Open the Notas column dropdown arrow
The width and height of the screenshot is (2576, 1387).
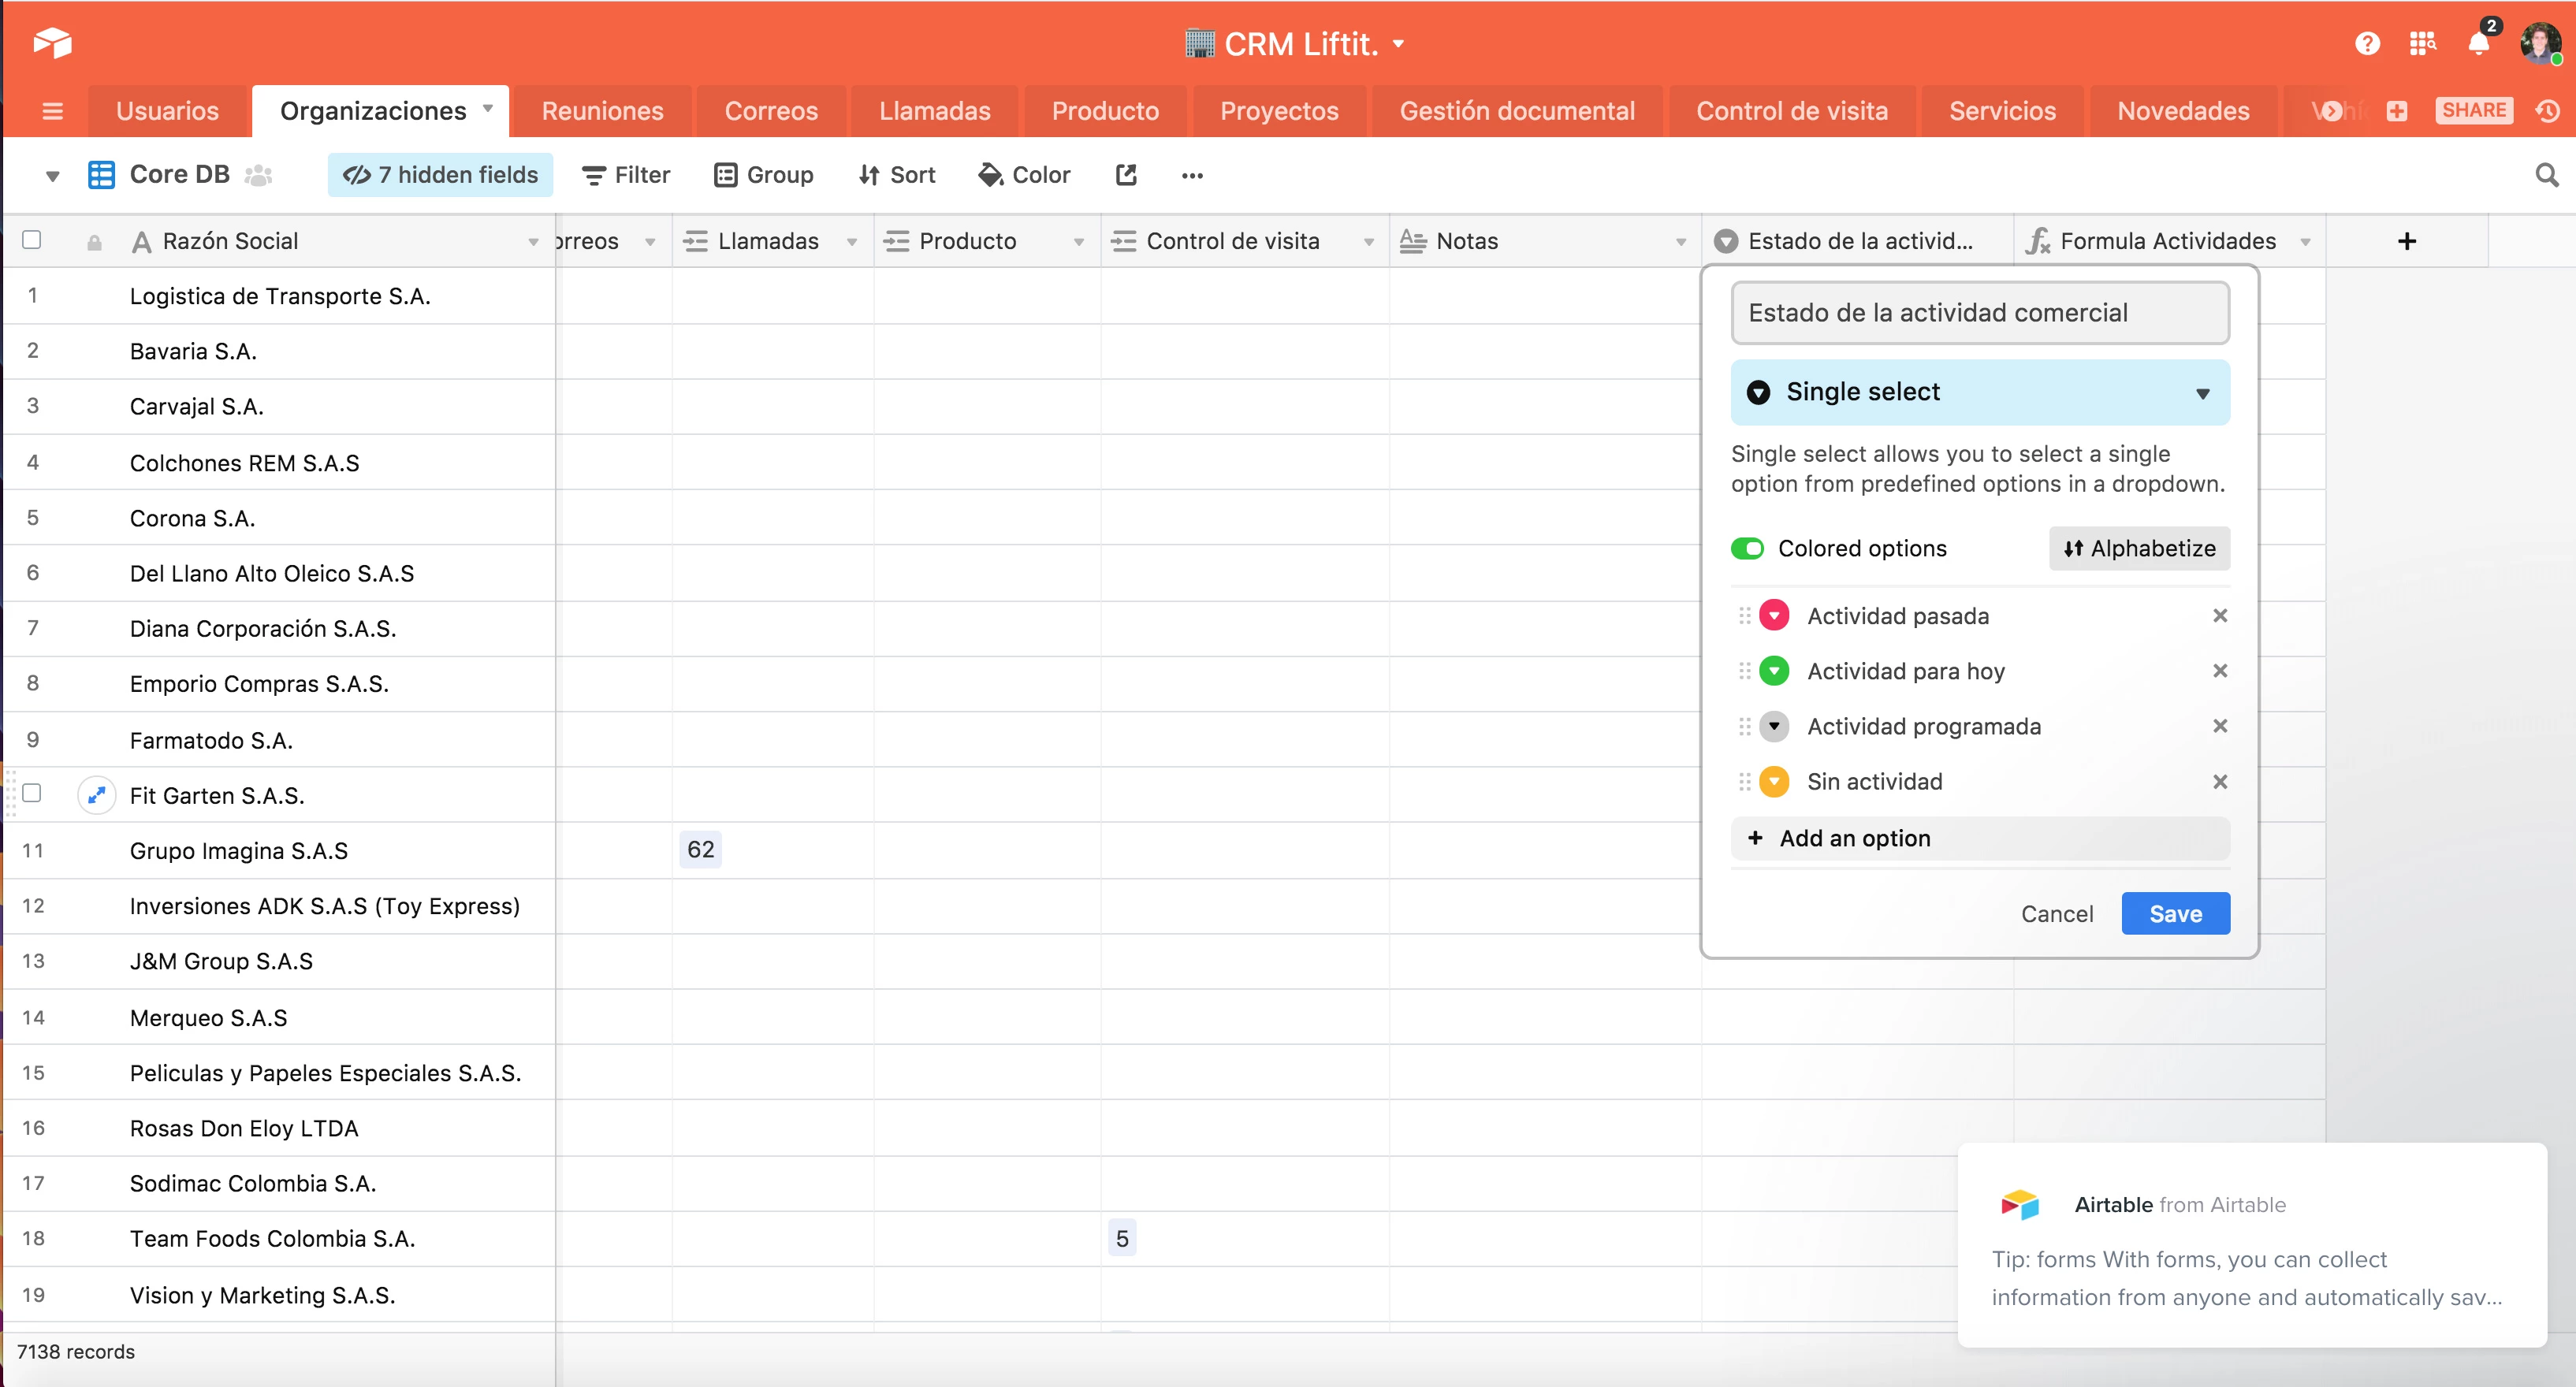(1681, 241)
